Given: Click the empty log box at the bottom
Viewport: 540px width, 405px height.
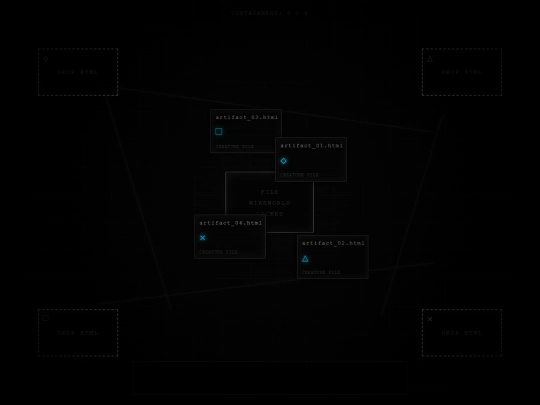Looking at the screenshot, I should [x=270, y=378].
